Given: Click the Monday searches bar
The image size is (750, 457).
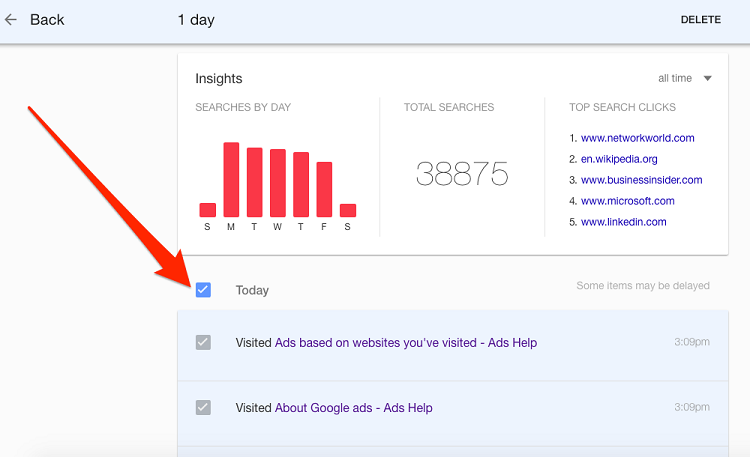Looking at the screenshot, I should pyautogui.click(x=231, y=180).
